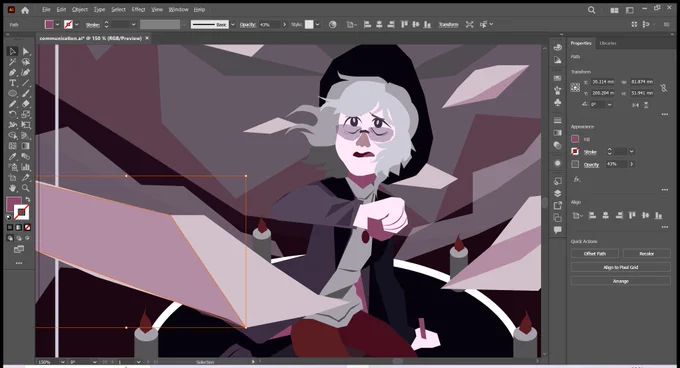Open brush definition Basic dropdown

tap(233, 25)
